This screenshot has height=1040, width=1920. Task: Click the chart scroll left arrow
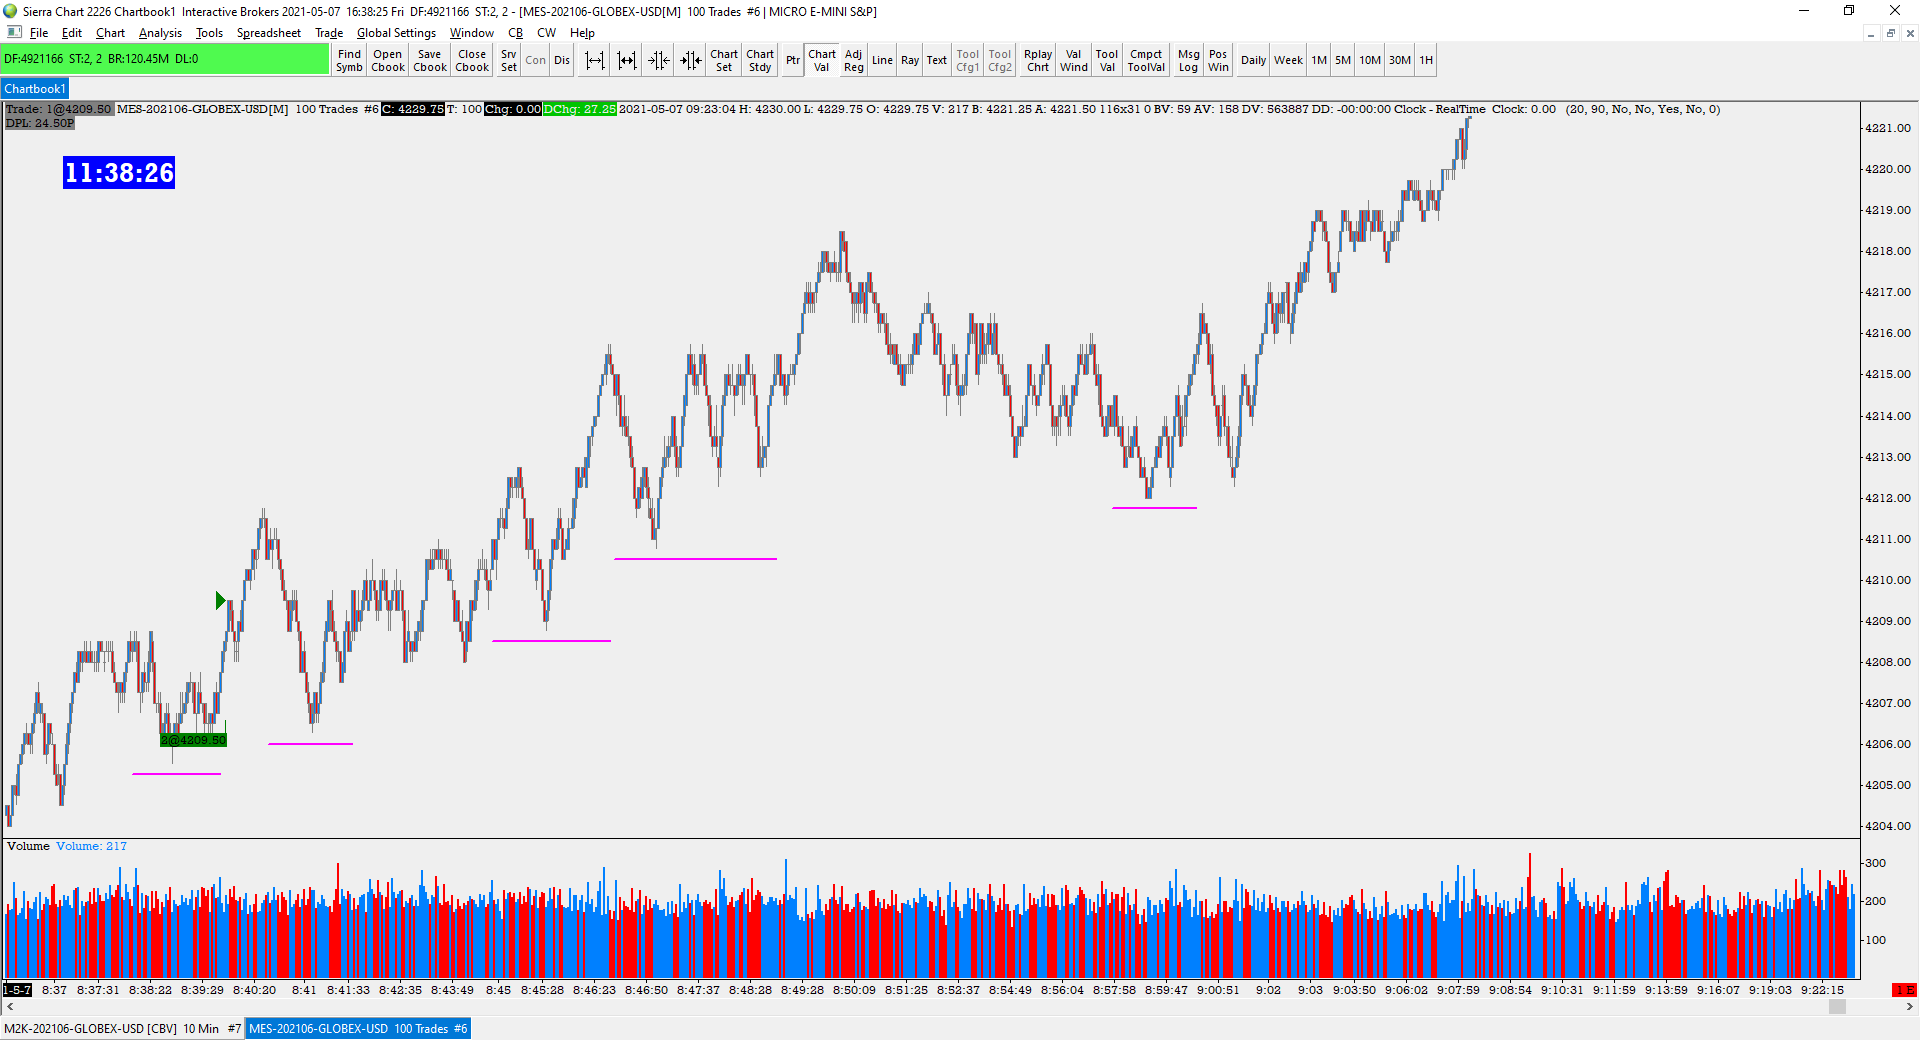click(x=10, y=1007)
